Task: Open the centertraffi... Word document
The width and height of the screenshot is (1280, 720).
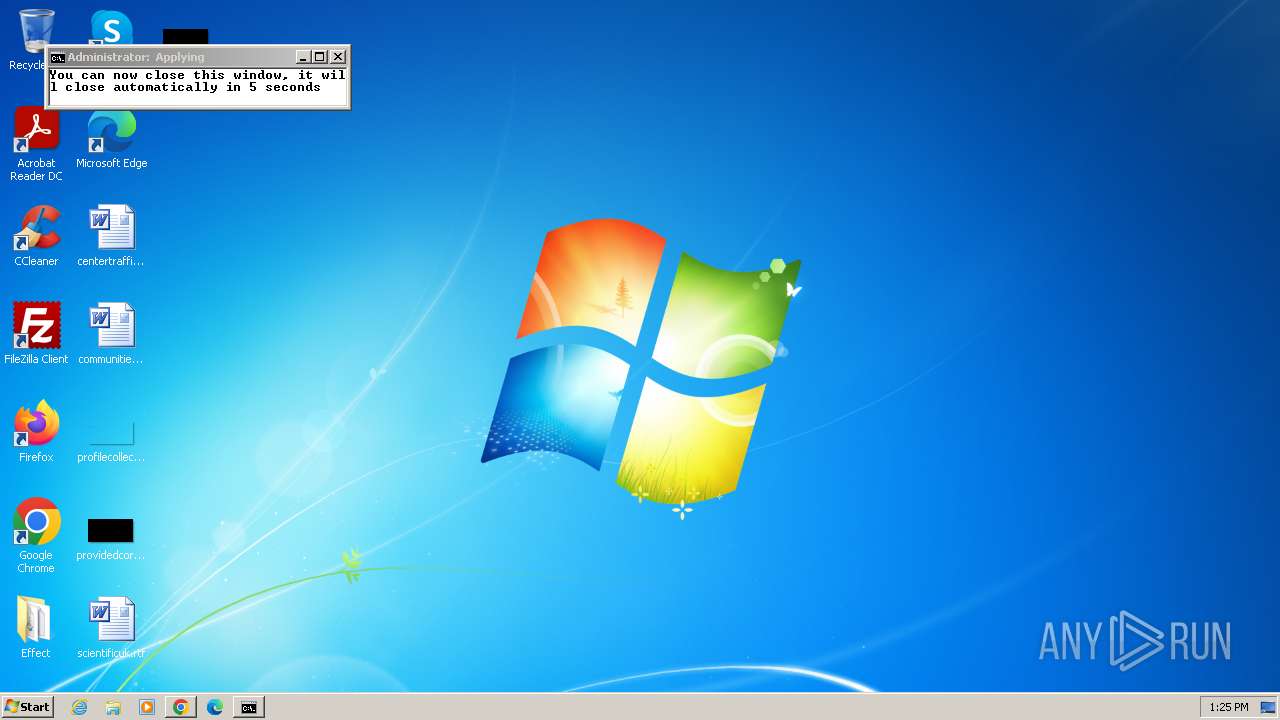Action: pyautogui.click(x=111, y=236)
